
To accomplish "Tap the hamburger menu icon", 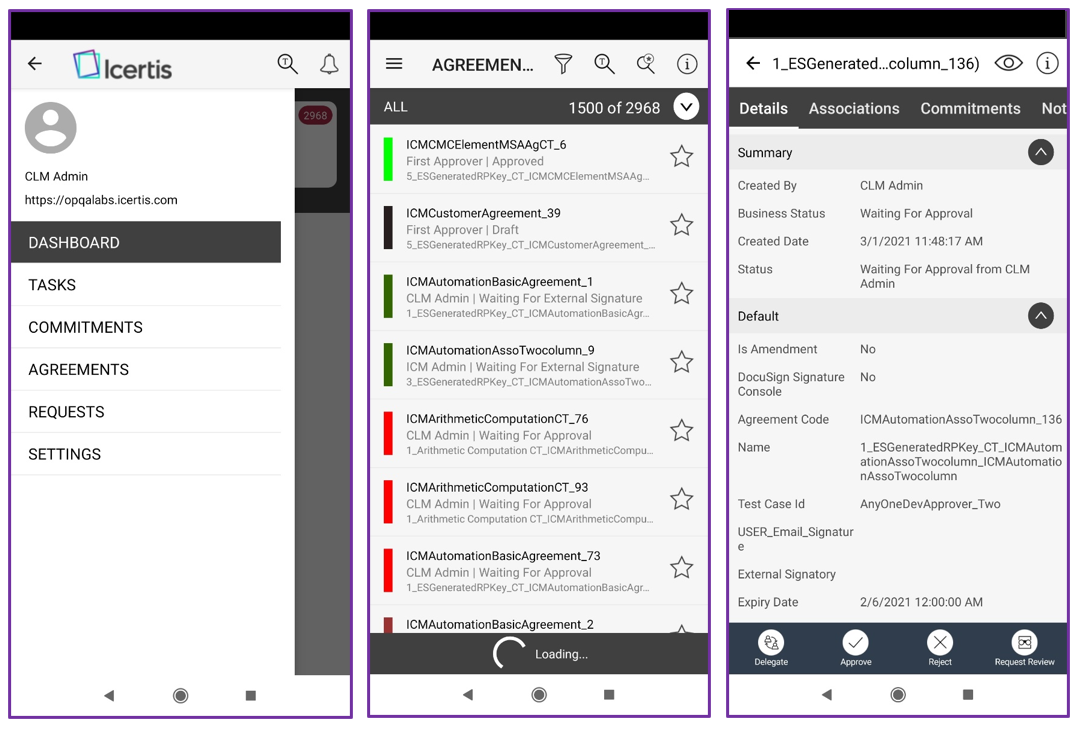I will point(394,64).
